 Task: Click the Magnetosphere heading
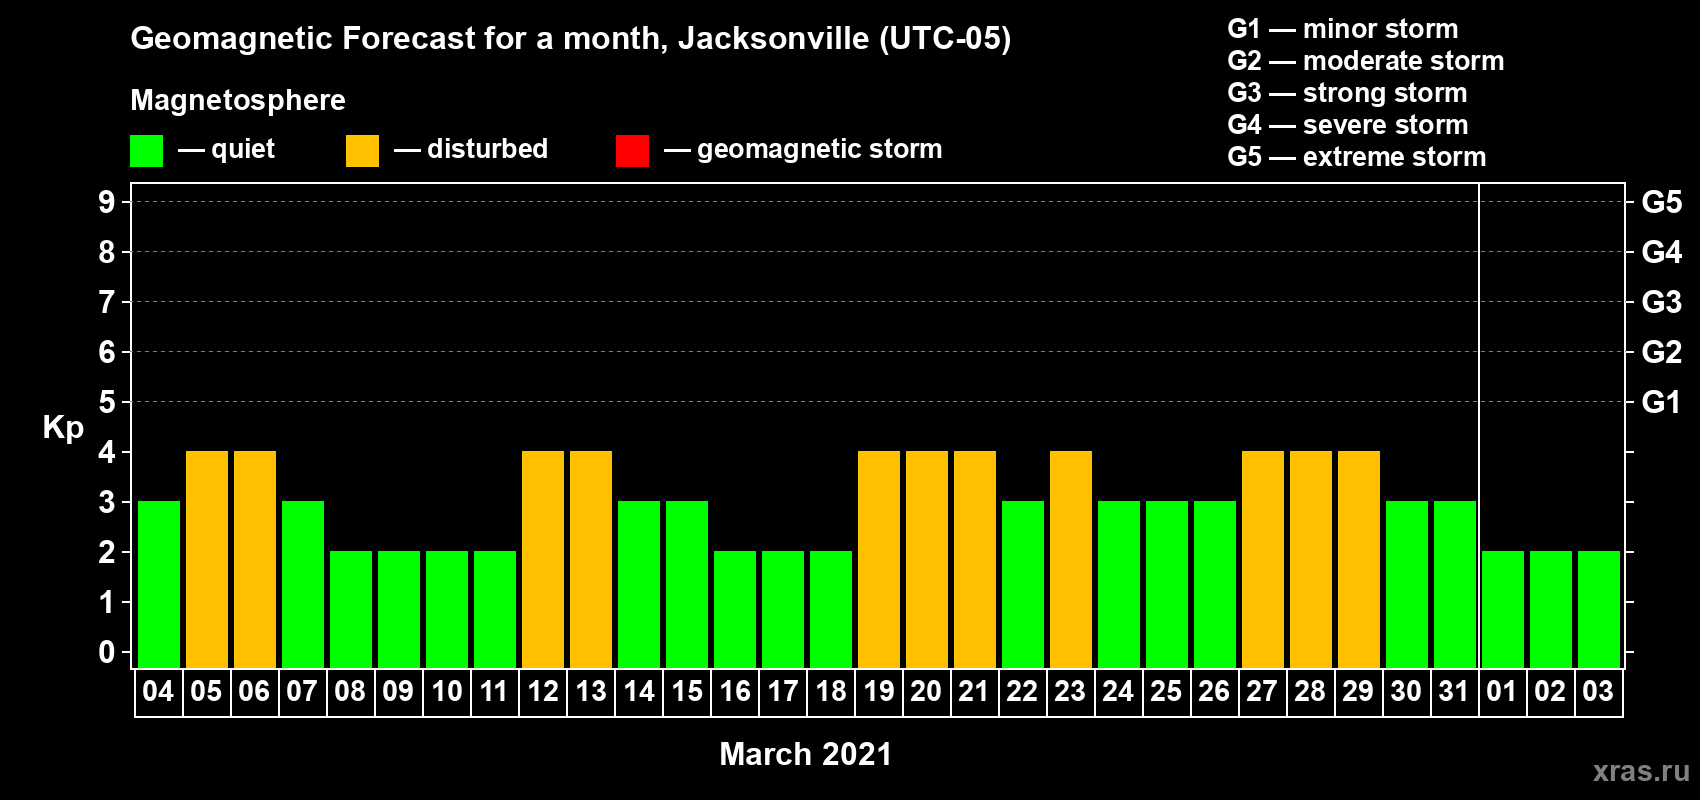[x=238, y=100]
